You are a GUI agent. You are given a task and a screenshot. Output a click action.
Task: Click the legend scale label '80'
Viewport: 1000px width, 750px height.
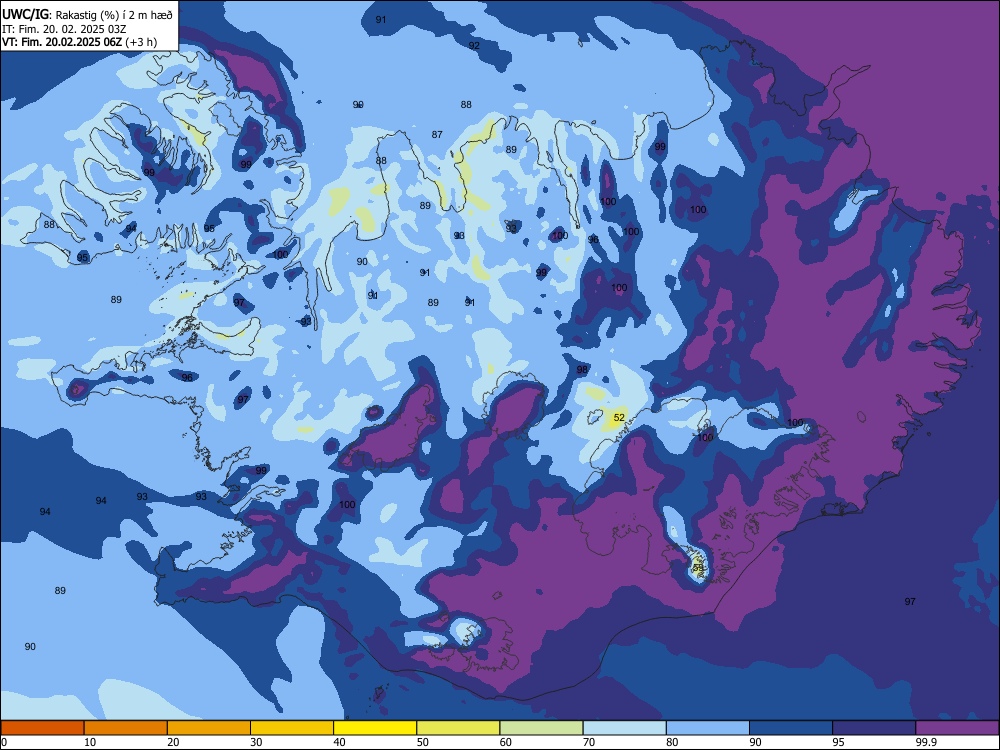tap(672, 742)
